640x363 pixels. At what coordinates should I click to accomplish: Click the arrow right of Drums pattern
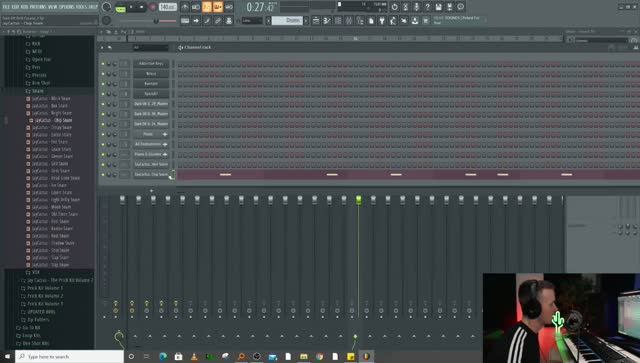coord(306,20)
